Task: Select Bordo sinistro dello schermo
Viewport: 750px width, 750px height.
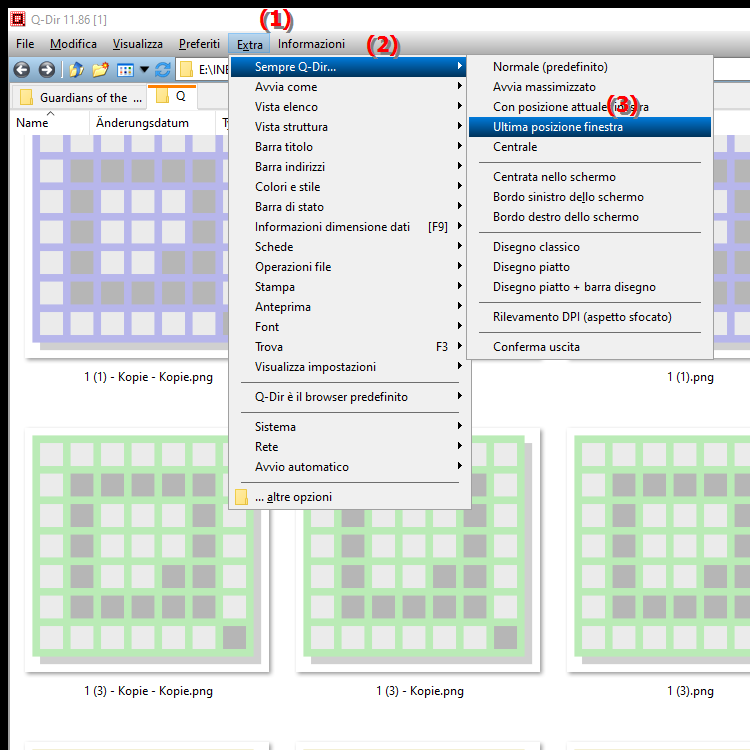Action: click(x=589, y=197)
